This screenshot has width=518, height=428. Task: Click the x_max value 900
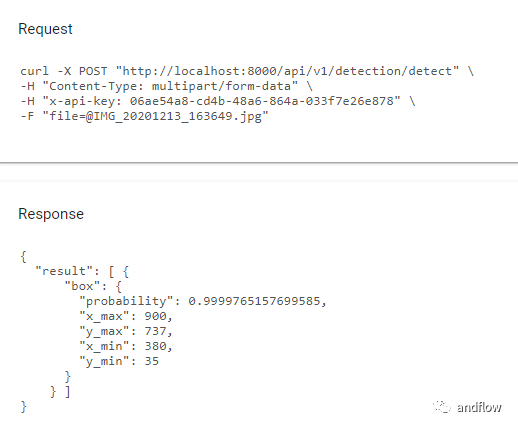[155, 316]
